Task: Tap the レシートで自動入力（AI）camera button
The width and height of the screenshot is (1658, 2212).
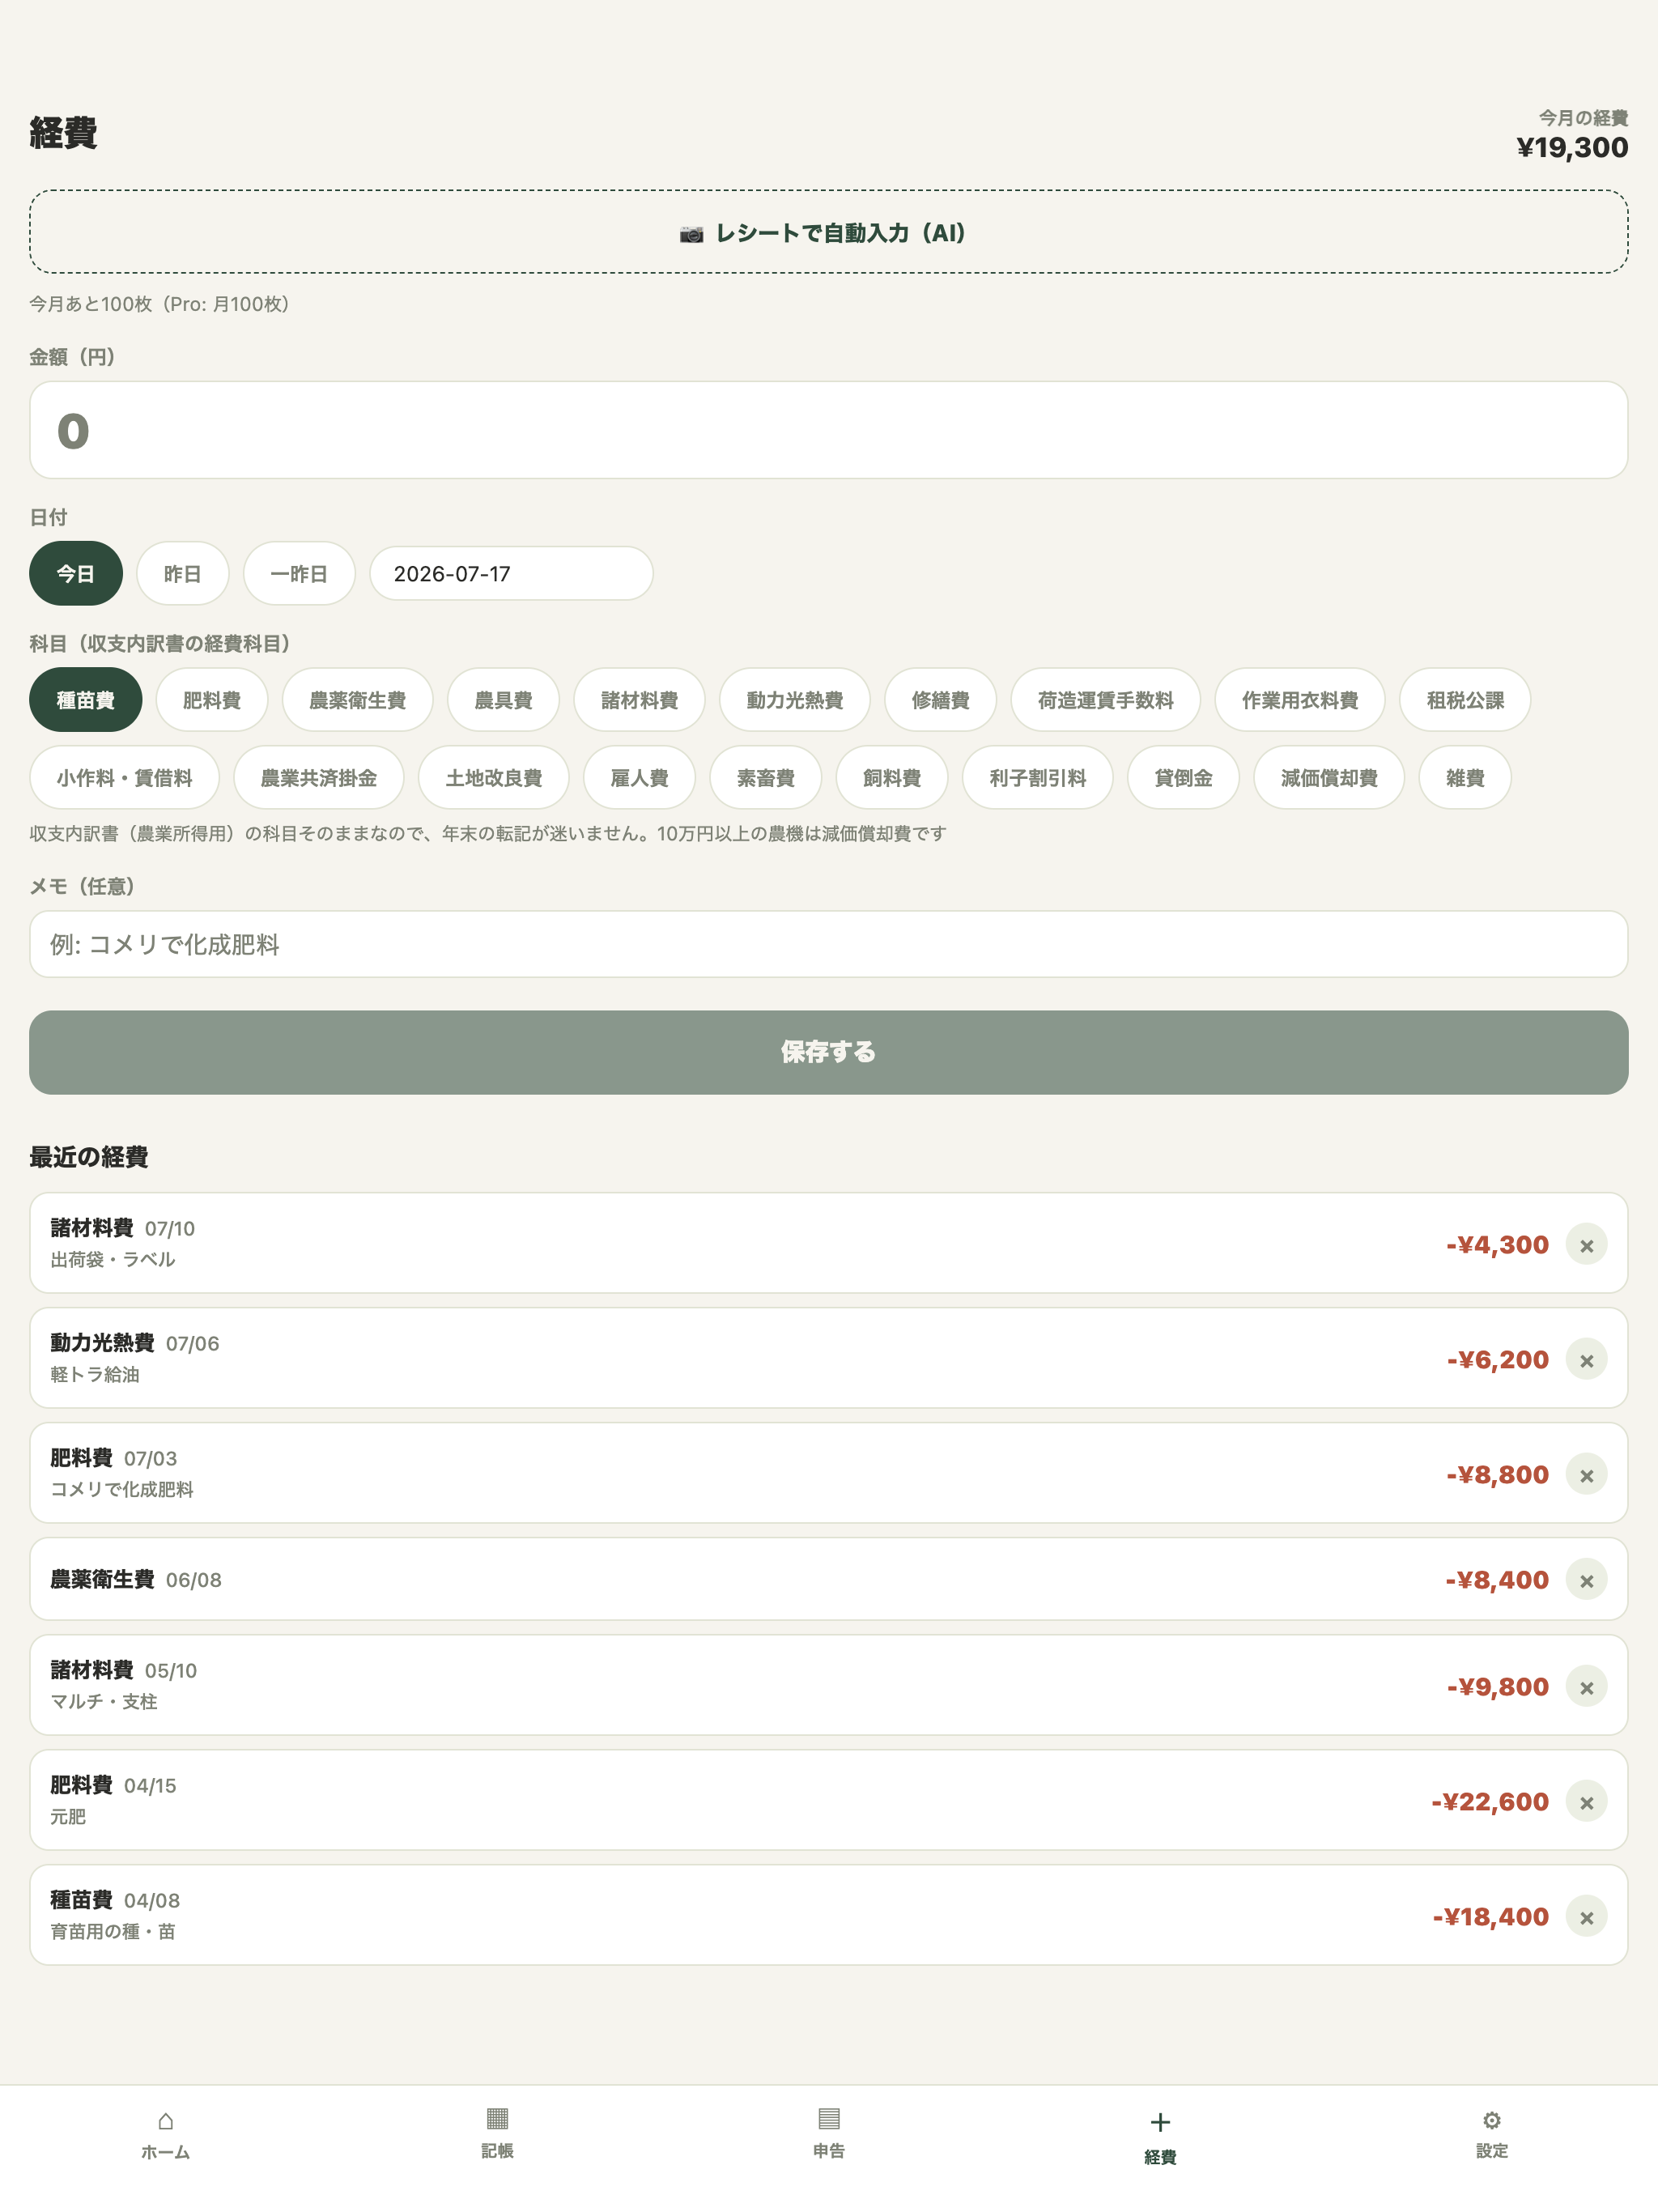Action: (829, 232)
